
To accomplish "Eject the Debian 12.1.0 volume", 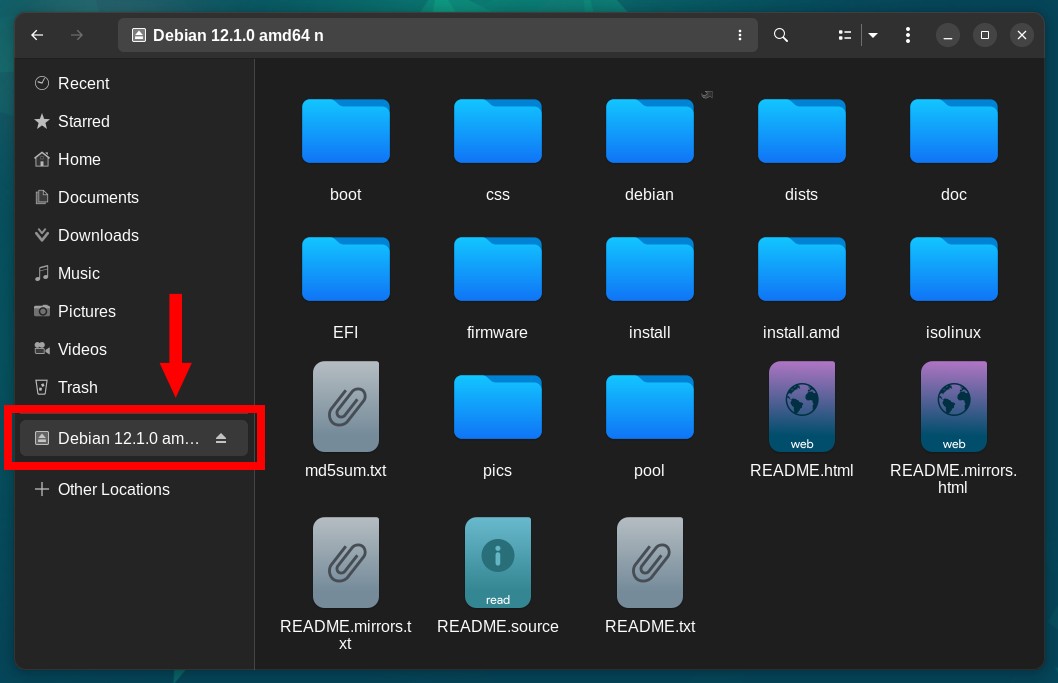I will pos(221,439).
